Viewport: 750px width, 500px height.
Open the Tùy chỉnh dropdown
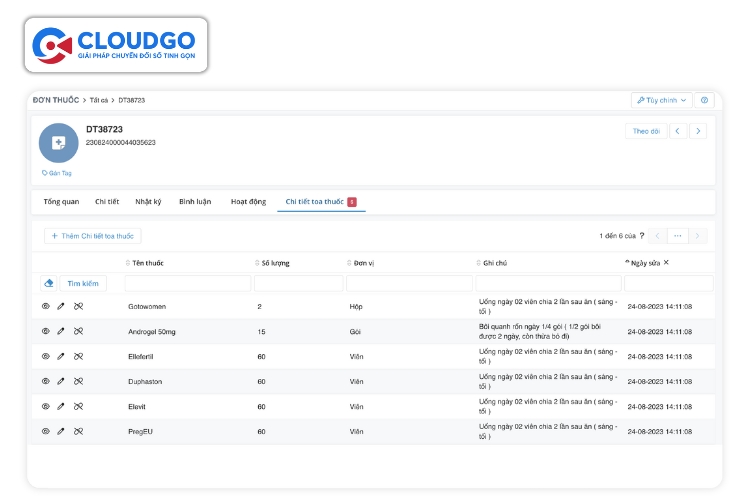tap(661, 100)
